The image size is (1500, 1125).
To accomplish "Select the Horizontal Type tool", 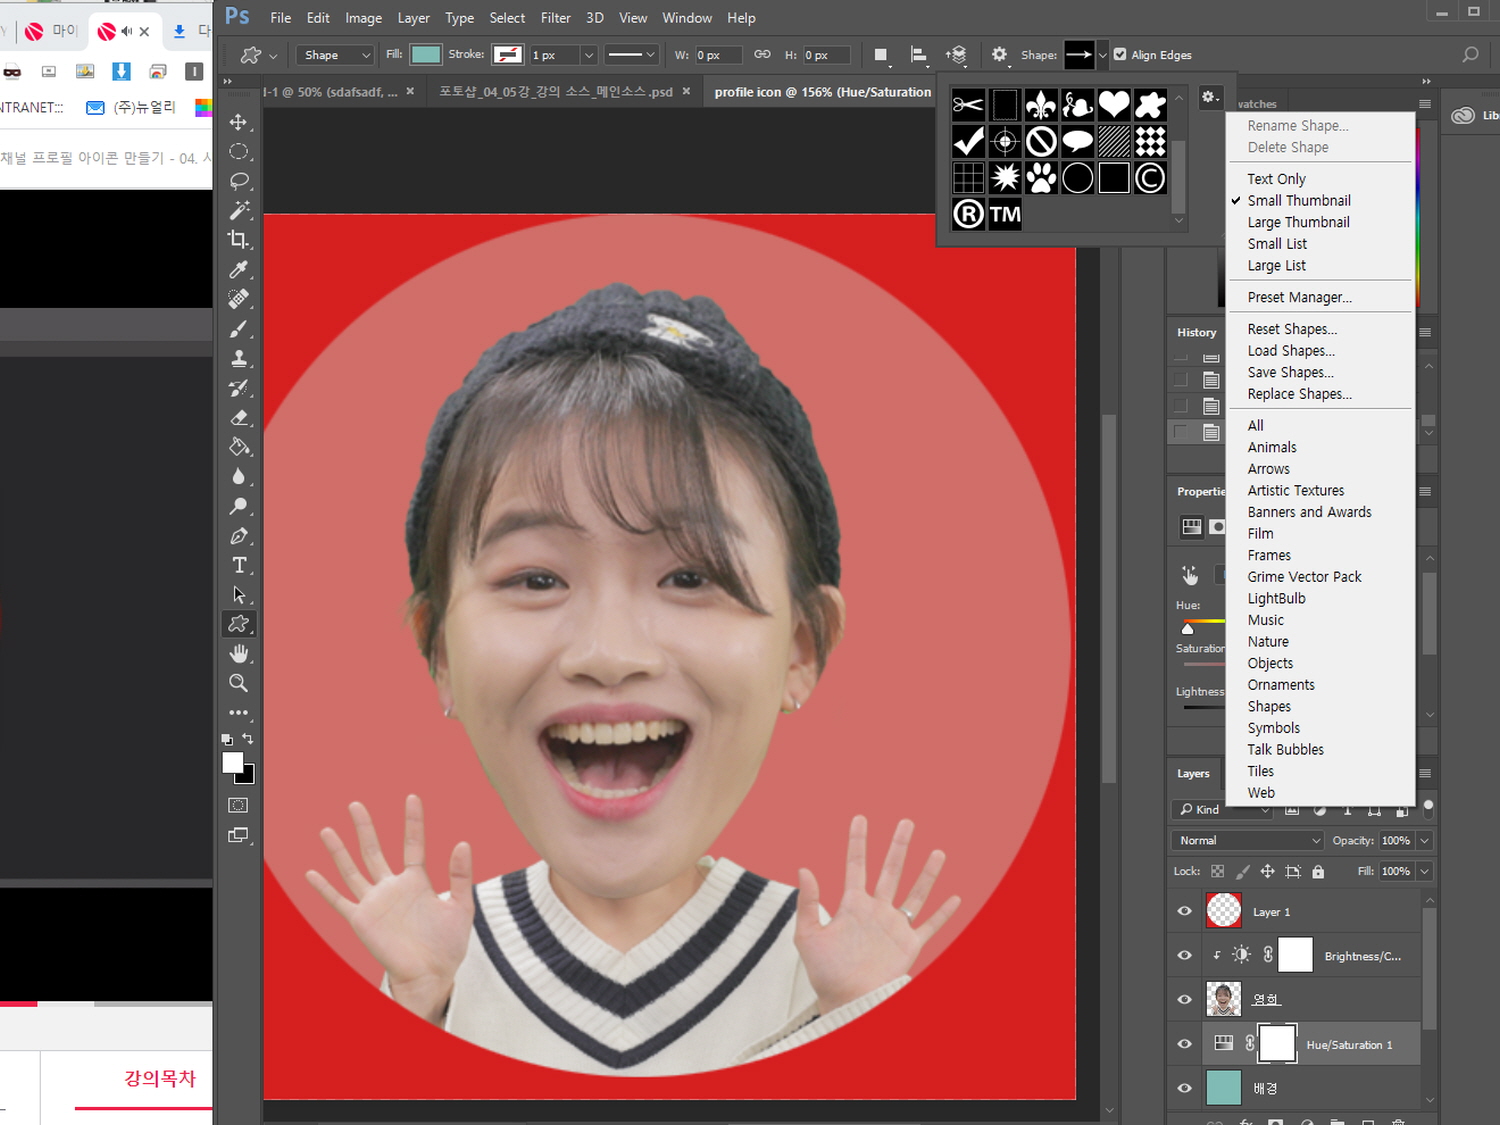I will pyautogui.click(x=238, y=565).
